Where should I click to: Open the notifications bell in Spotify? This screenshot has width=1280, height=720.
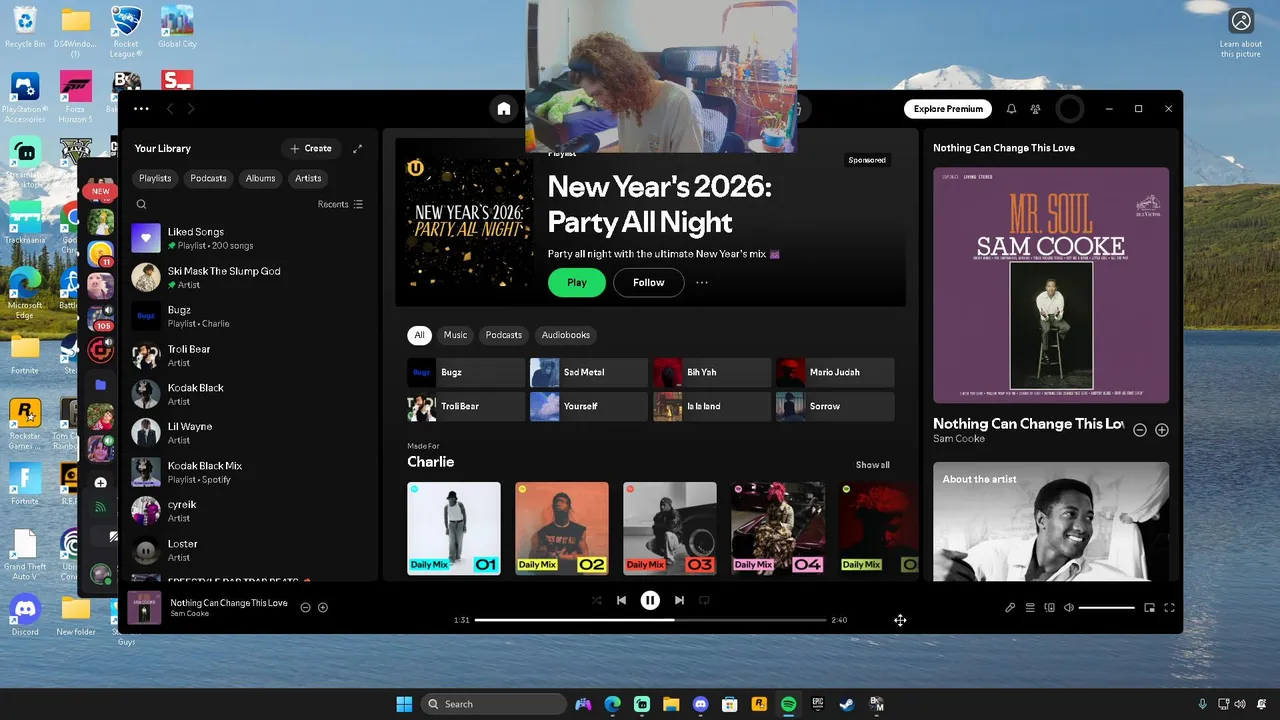(x=1011, y=109)
